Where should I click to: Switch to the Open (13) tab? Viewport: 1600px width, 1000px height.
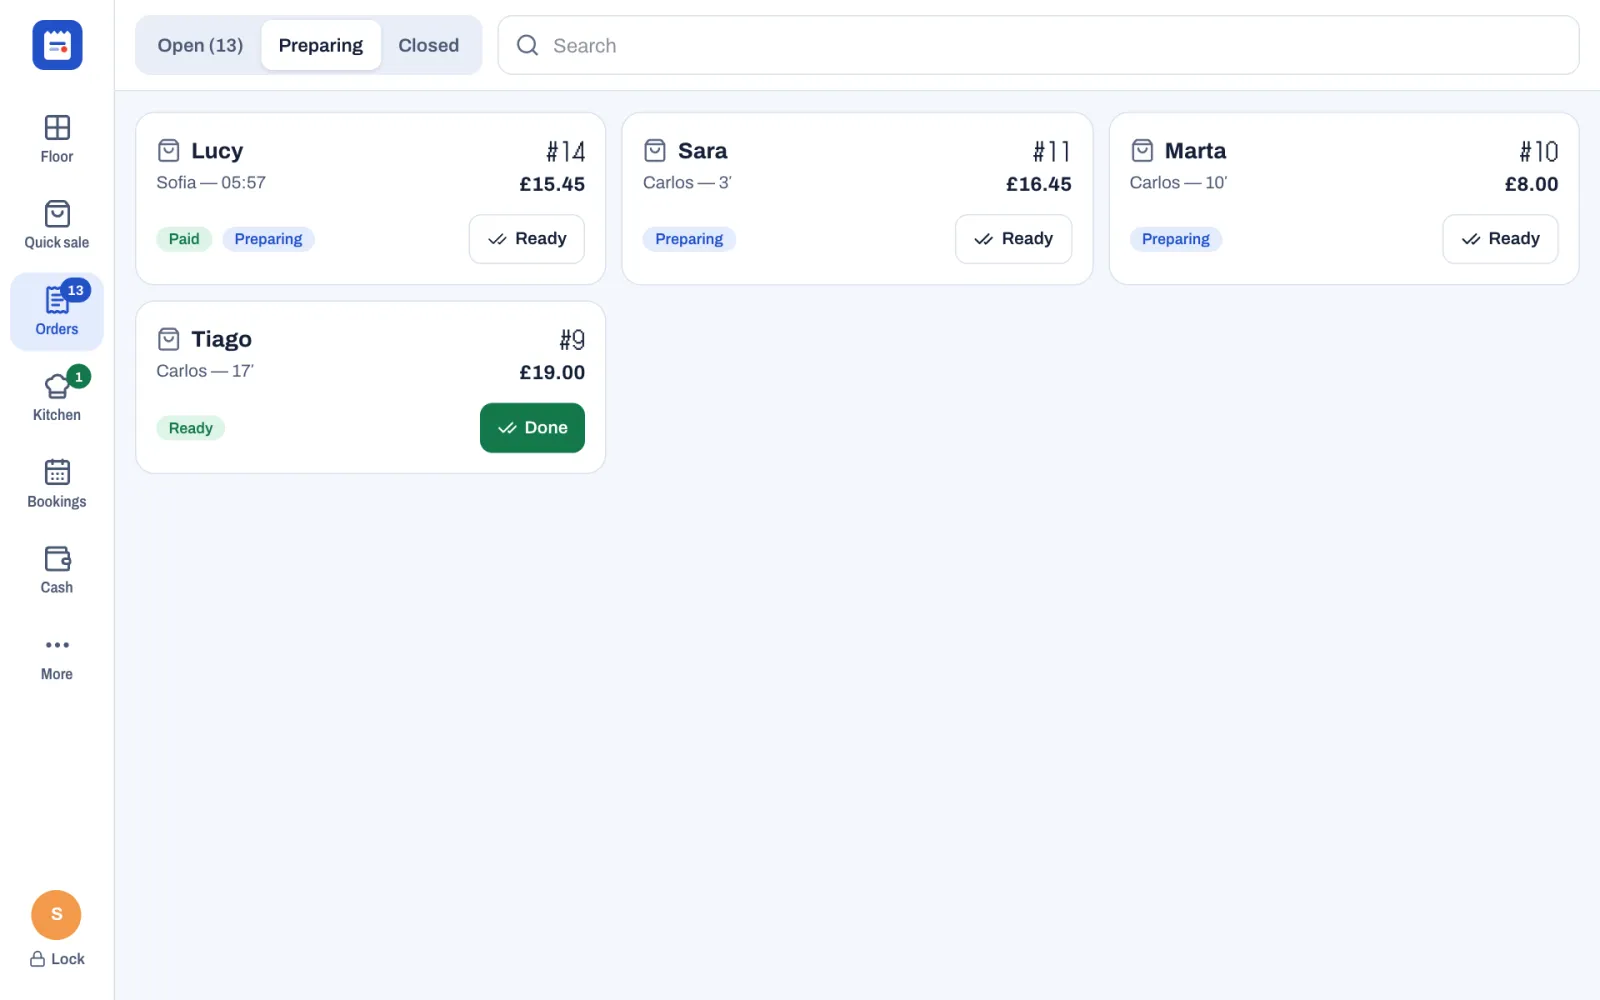200,45
